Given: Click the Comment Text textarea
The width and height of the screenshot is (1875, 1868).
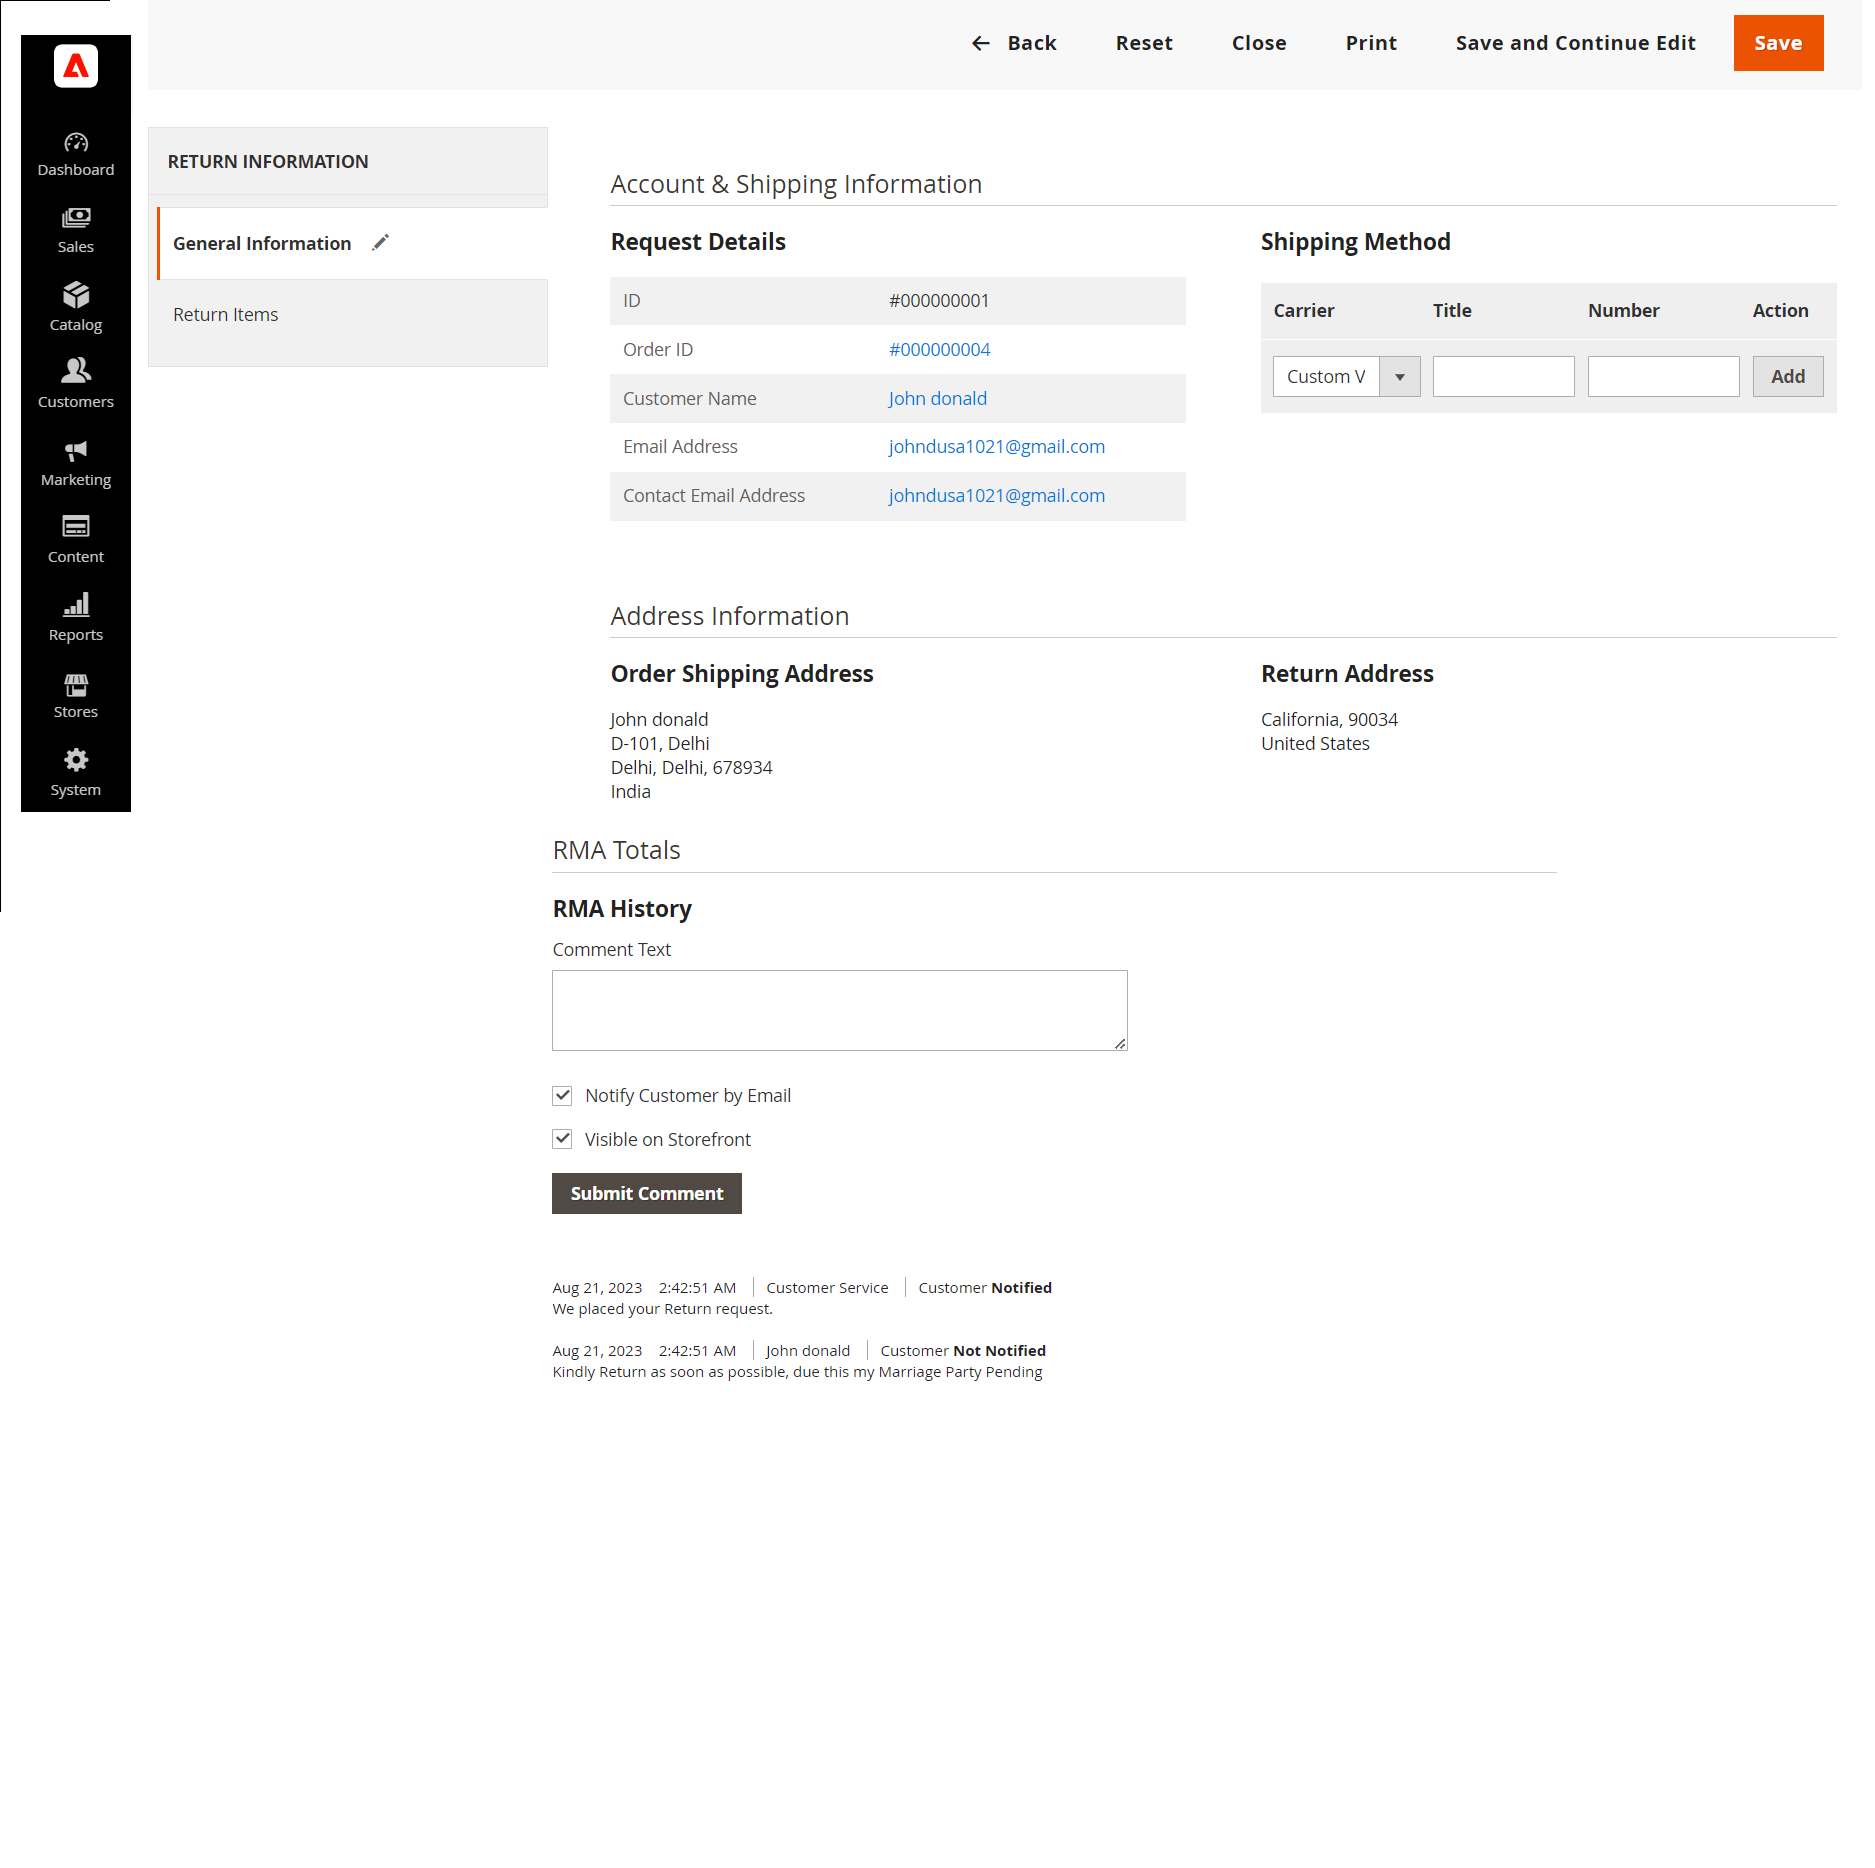Looking at the screenshot, I should pos(840,1011).
